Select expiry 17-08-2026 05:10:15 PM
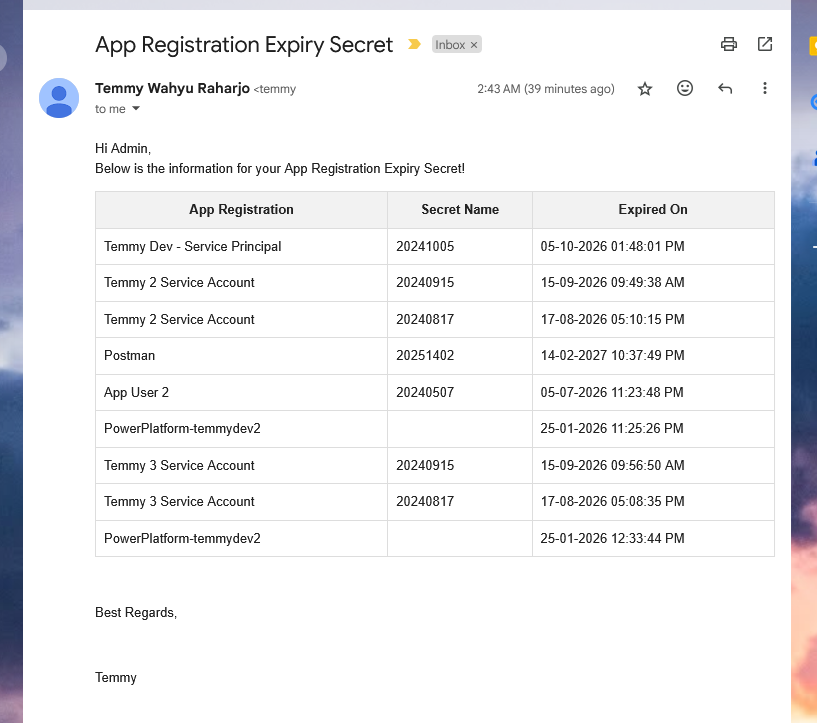The height and width of the screenshot is (723, 817). click(612, 319)
